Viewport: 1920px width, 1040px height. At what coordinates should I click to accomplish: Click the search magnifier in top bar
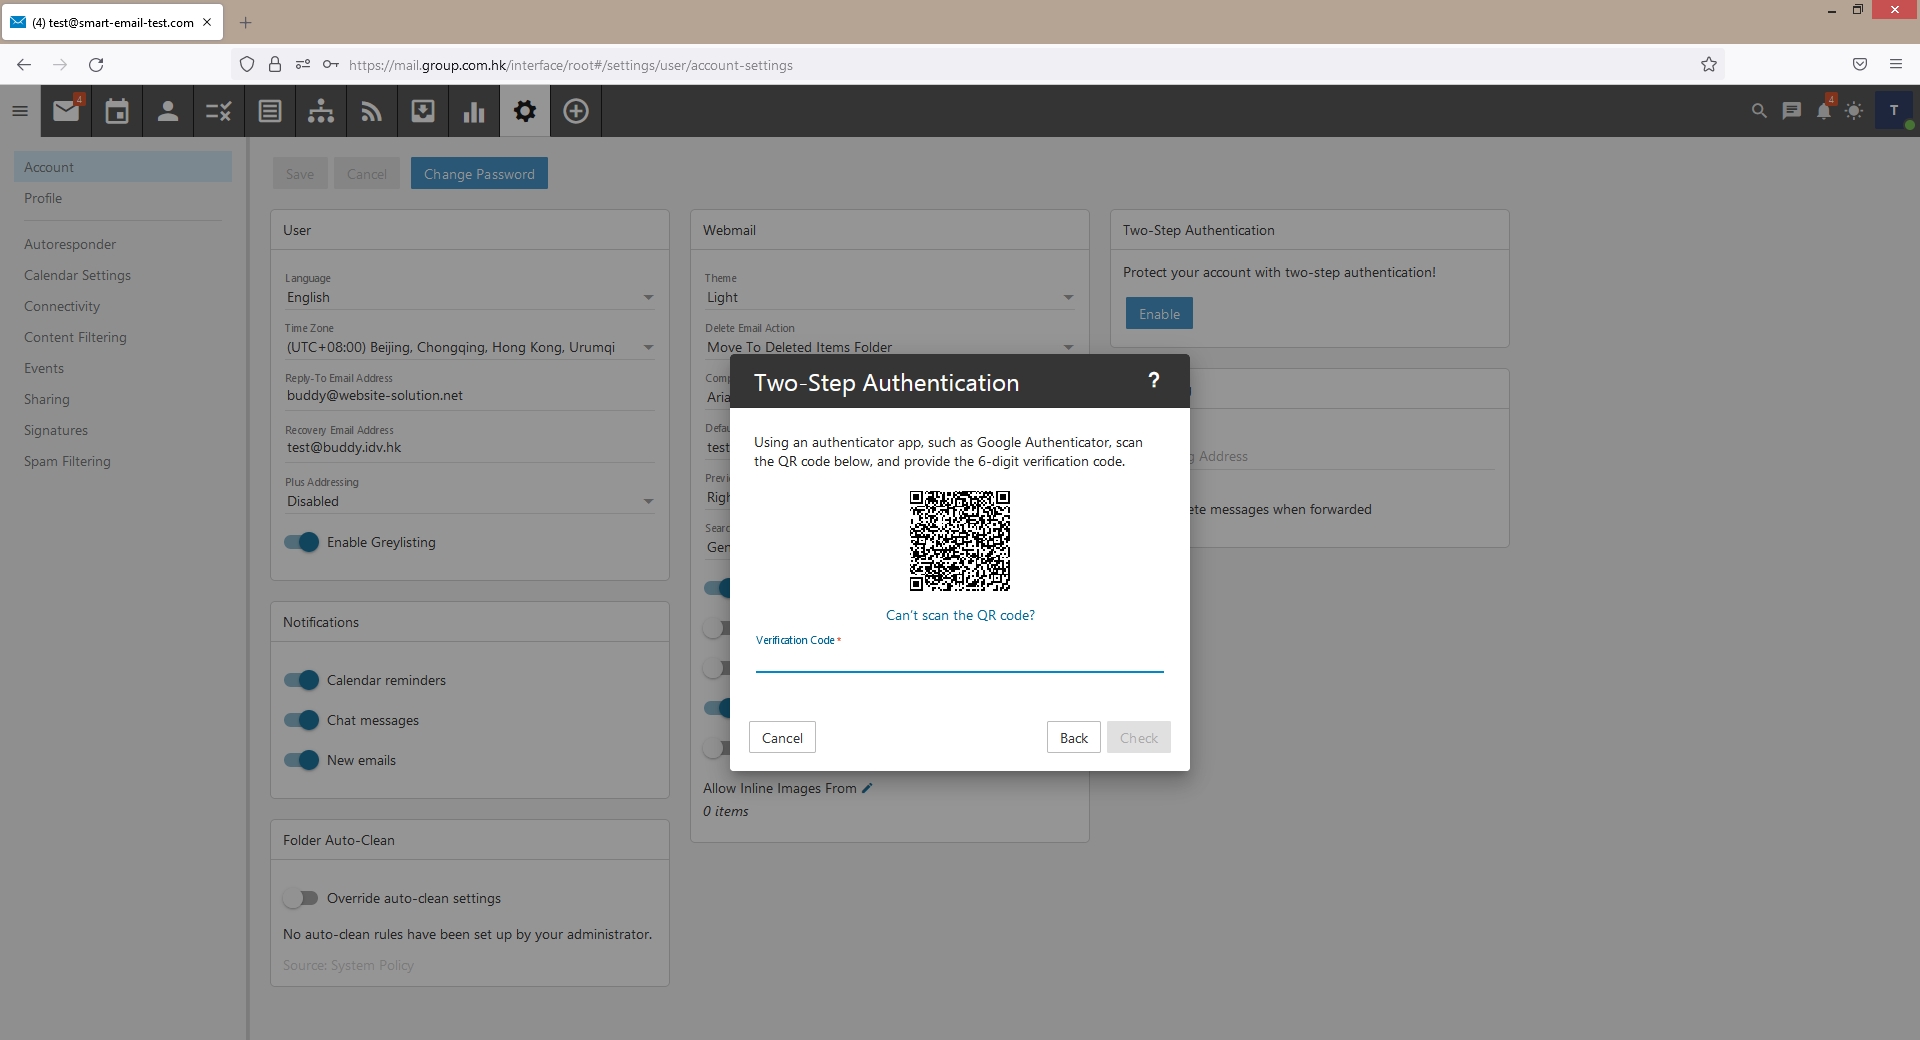1759,111
